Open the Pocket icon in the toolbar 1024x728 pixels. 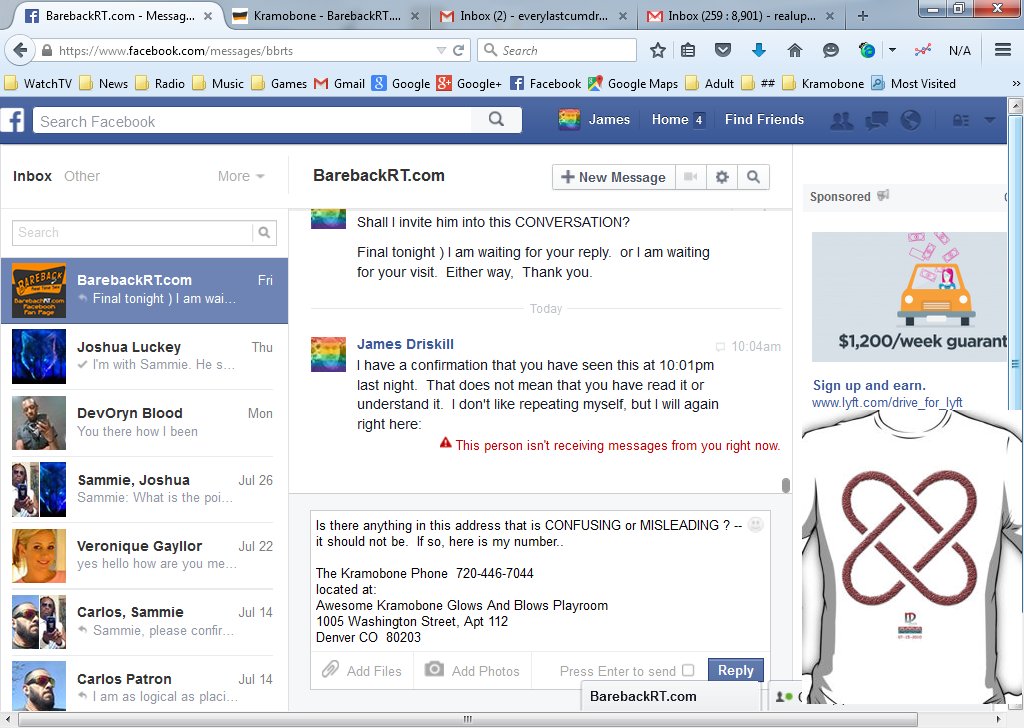click(722, 50)
